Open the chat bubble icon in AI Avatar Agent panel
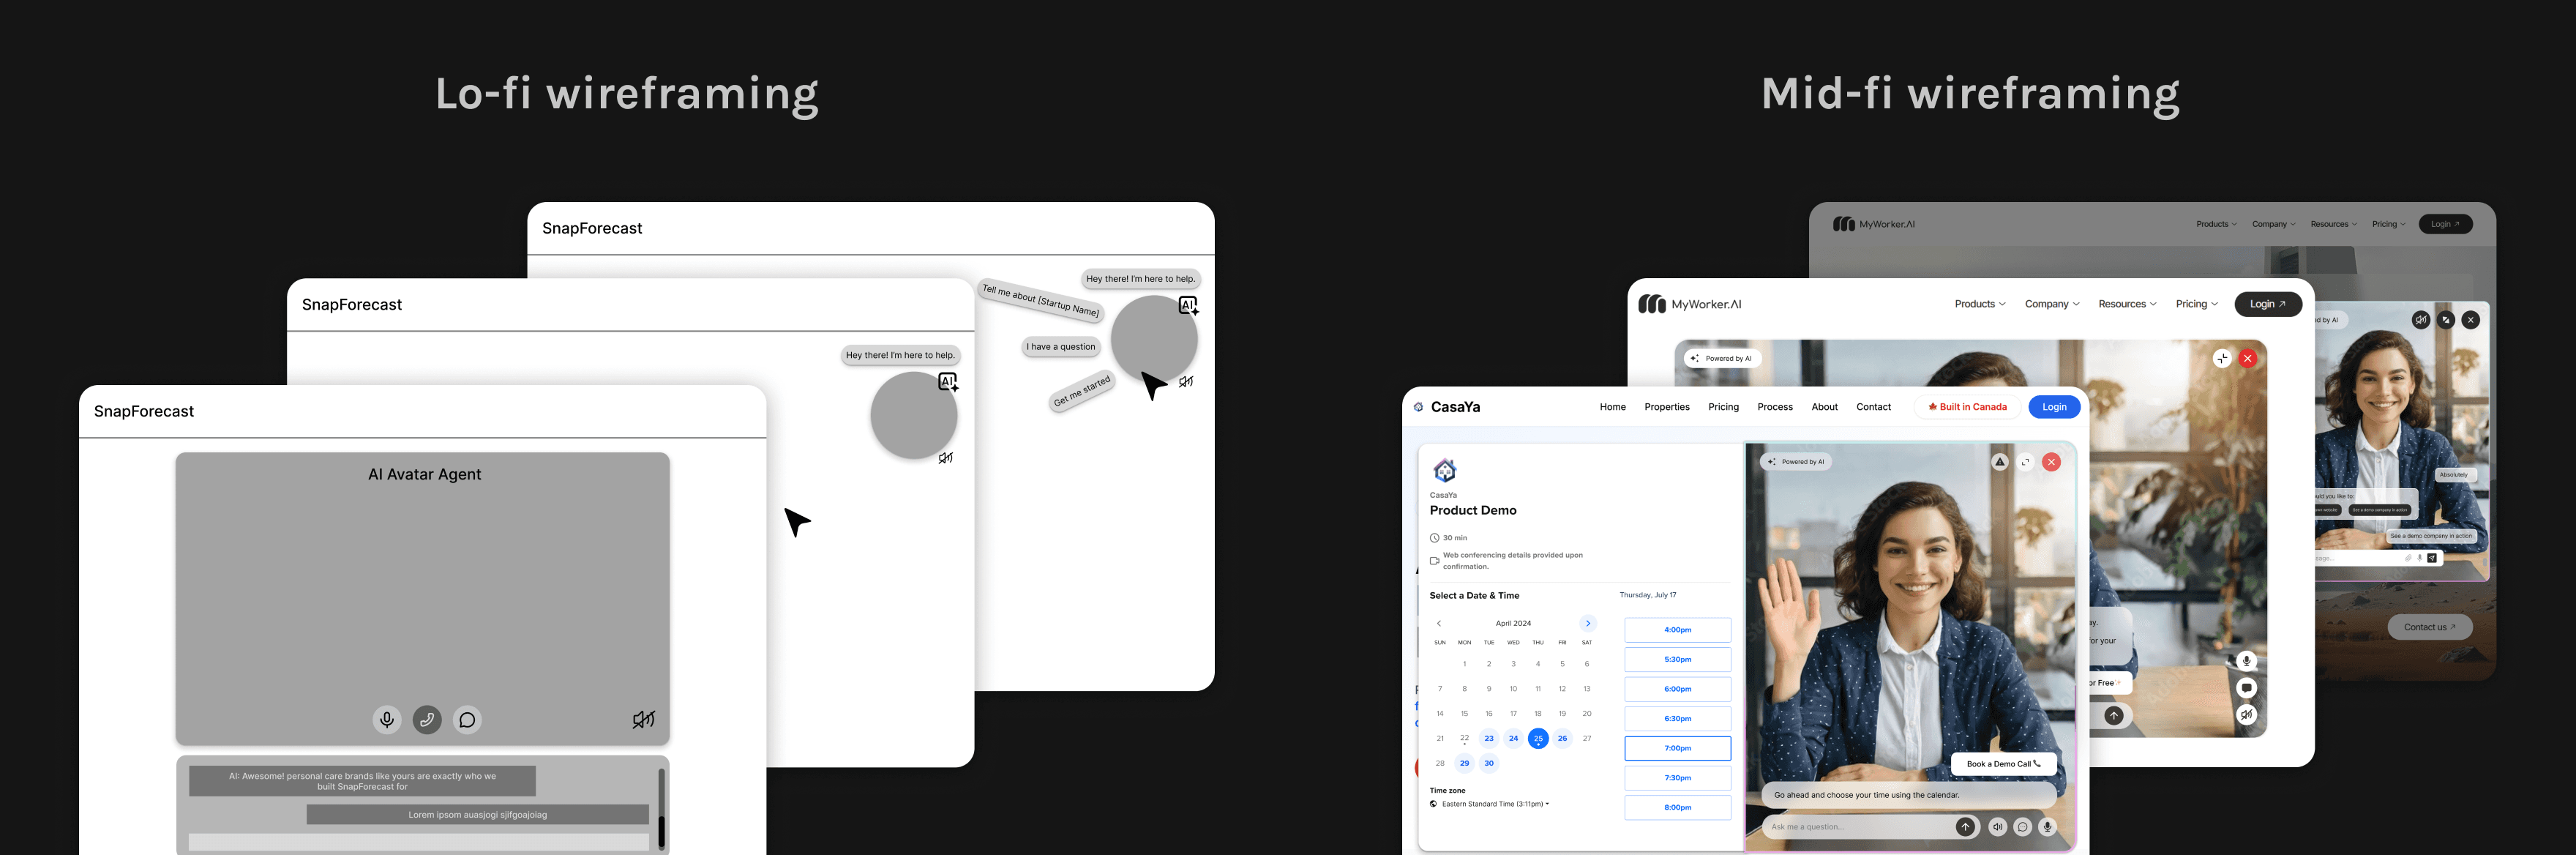This screenshot has height=855, width=2576. (x=467, y=719)
